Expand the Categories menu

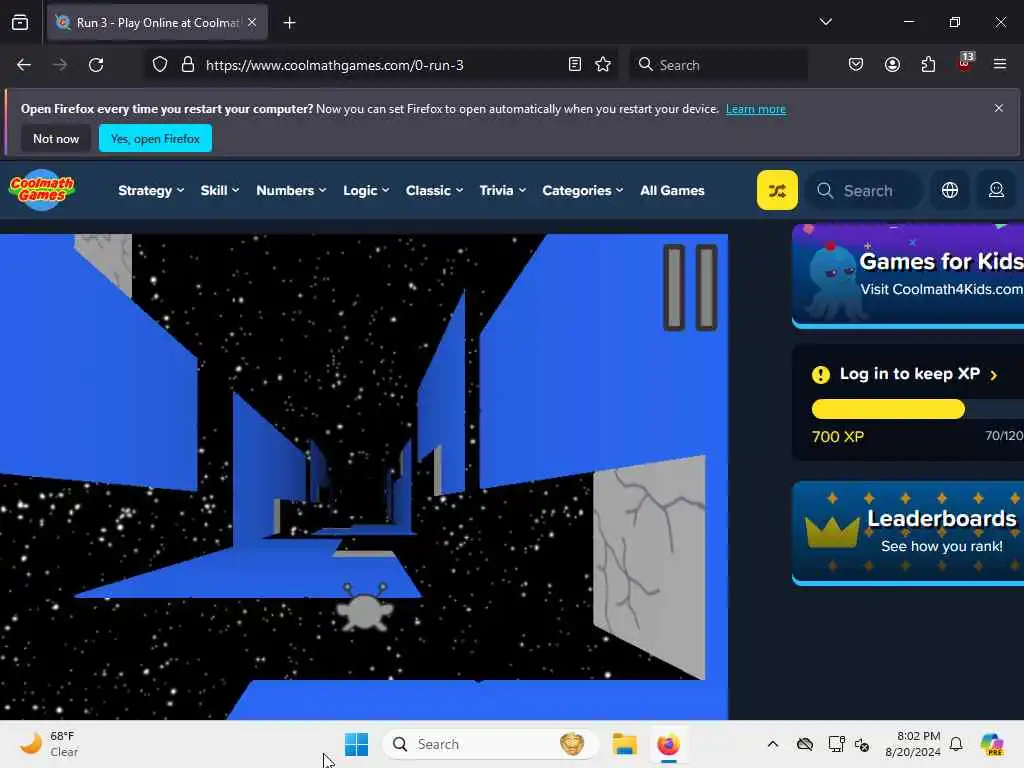point(583,191)
